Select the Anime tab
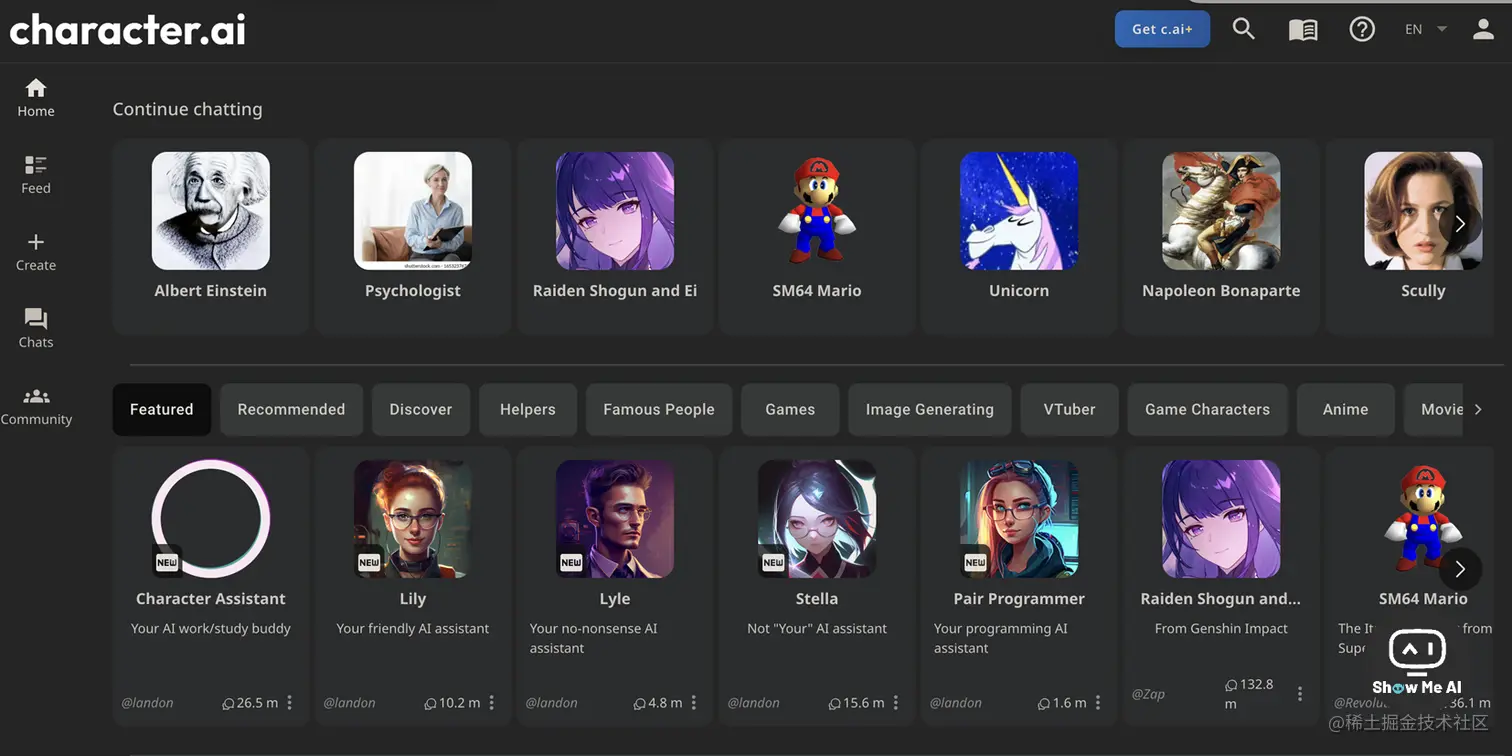 coord(1346,409)
